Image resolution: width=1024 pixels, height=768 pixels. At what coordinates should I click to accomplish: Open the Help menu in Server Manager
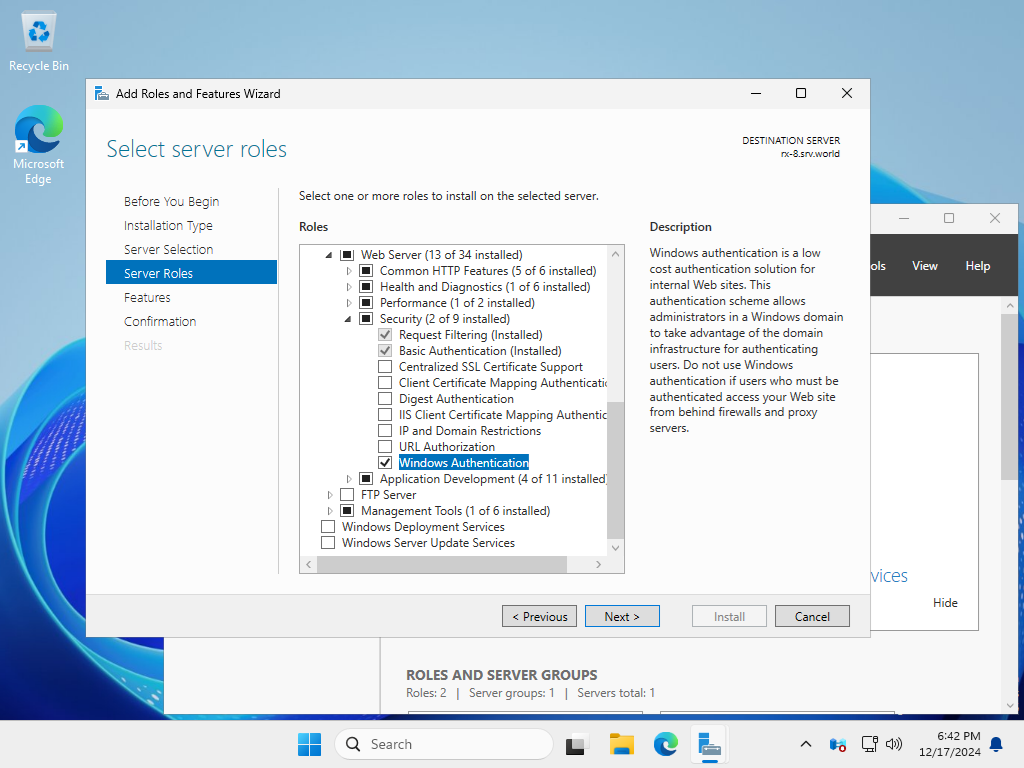tap(977, 265)
